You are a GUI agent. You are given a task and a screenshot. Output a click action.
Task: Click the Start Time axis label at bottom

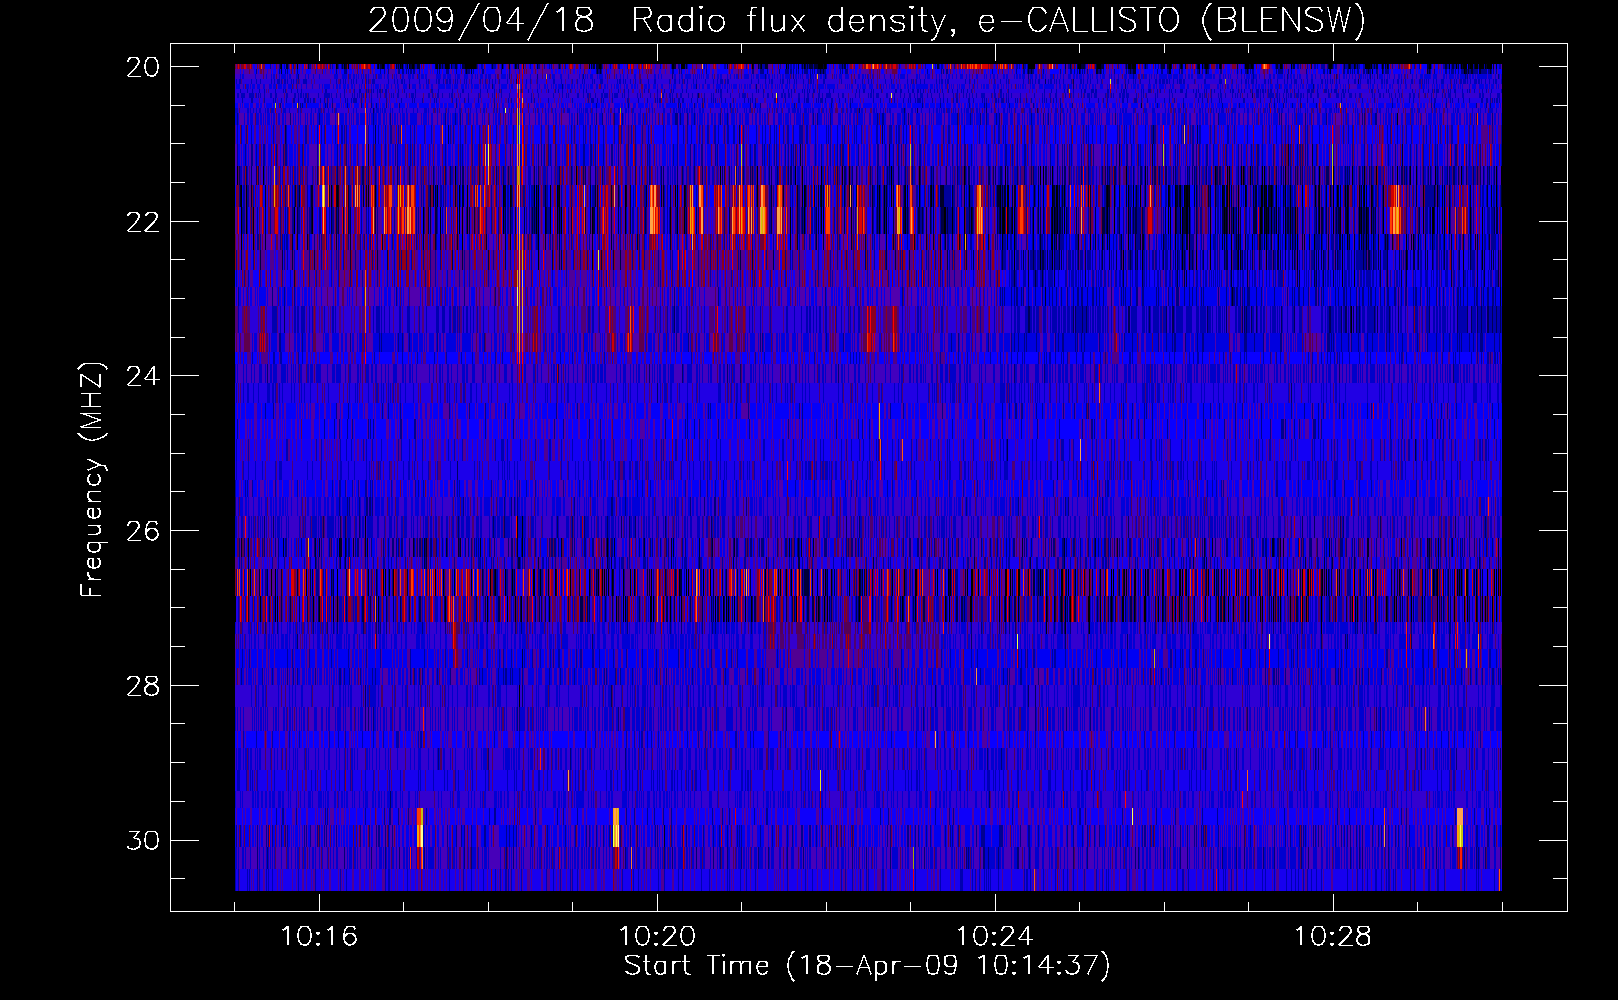click(x=867, y=966)
